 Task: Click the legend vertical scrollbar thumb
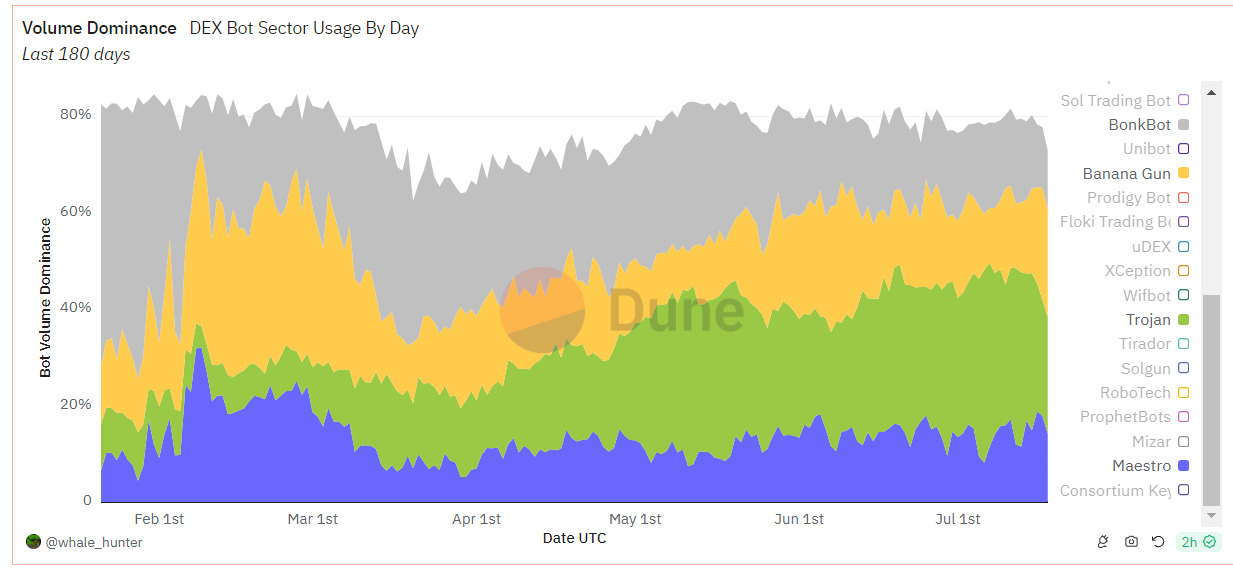click(x=1211, y=400)
